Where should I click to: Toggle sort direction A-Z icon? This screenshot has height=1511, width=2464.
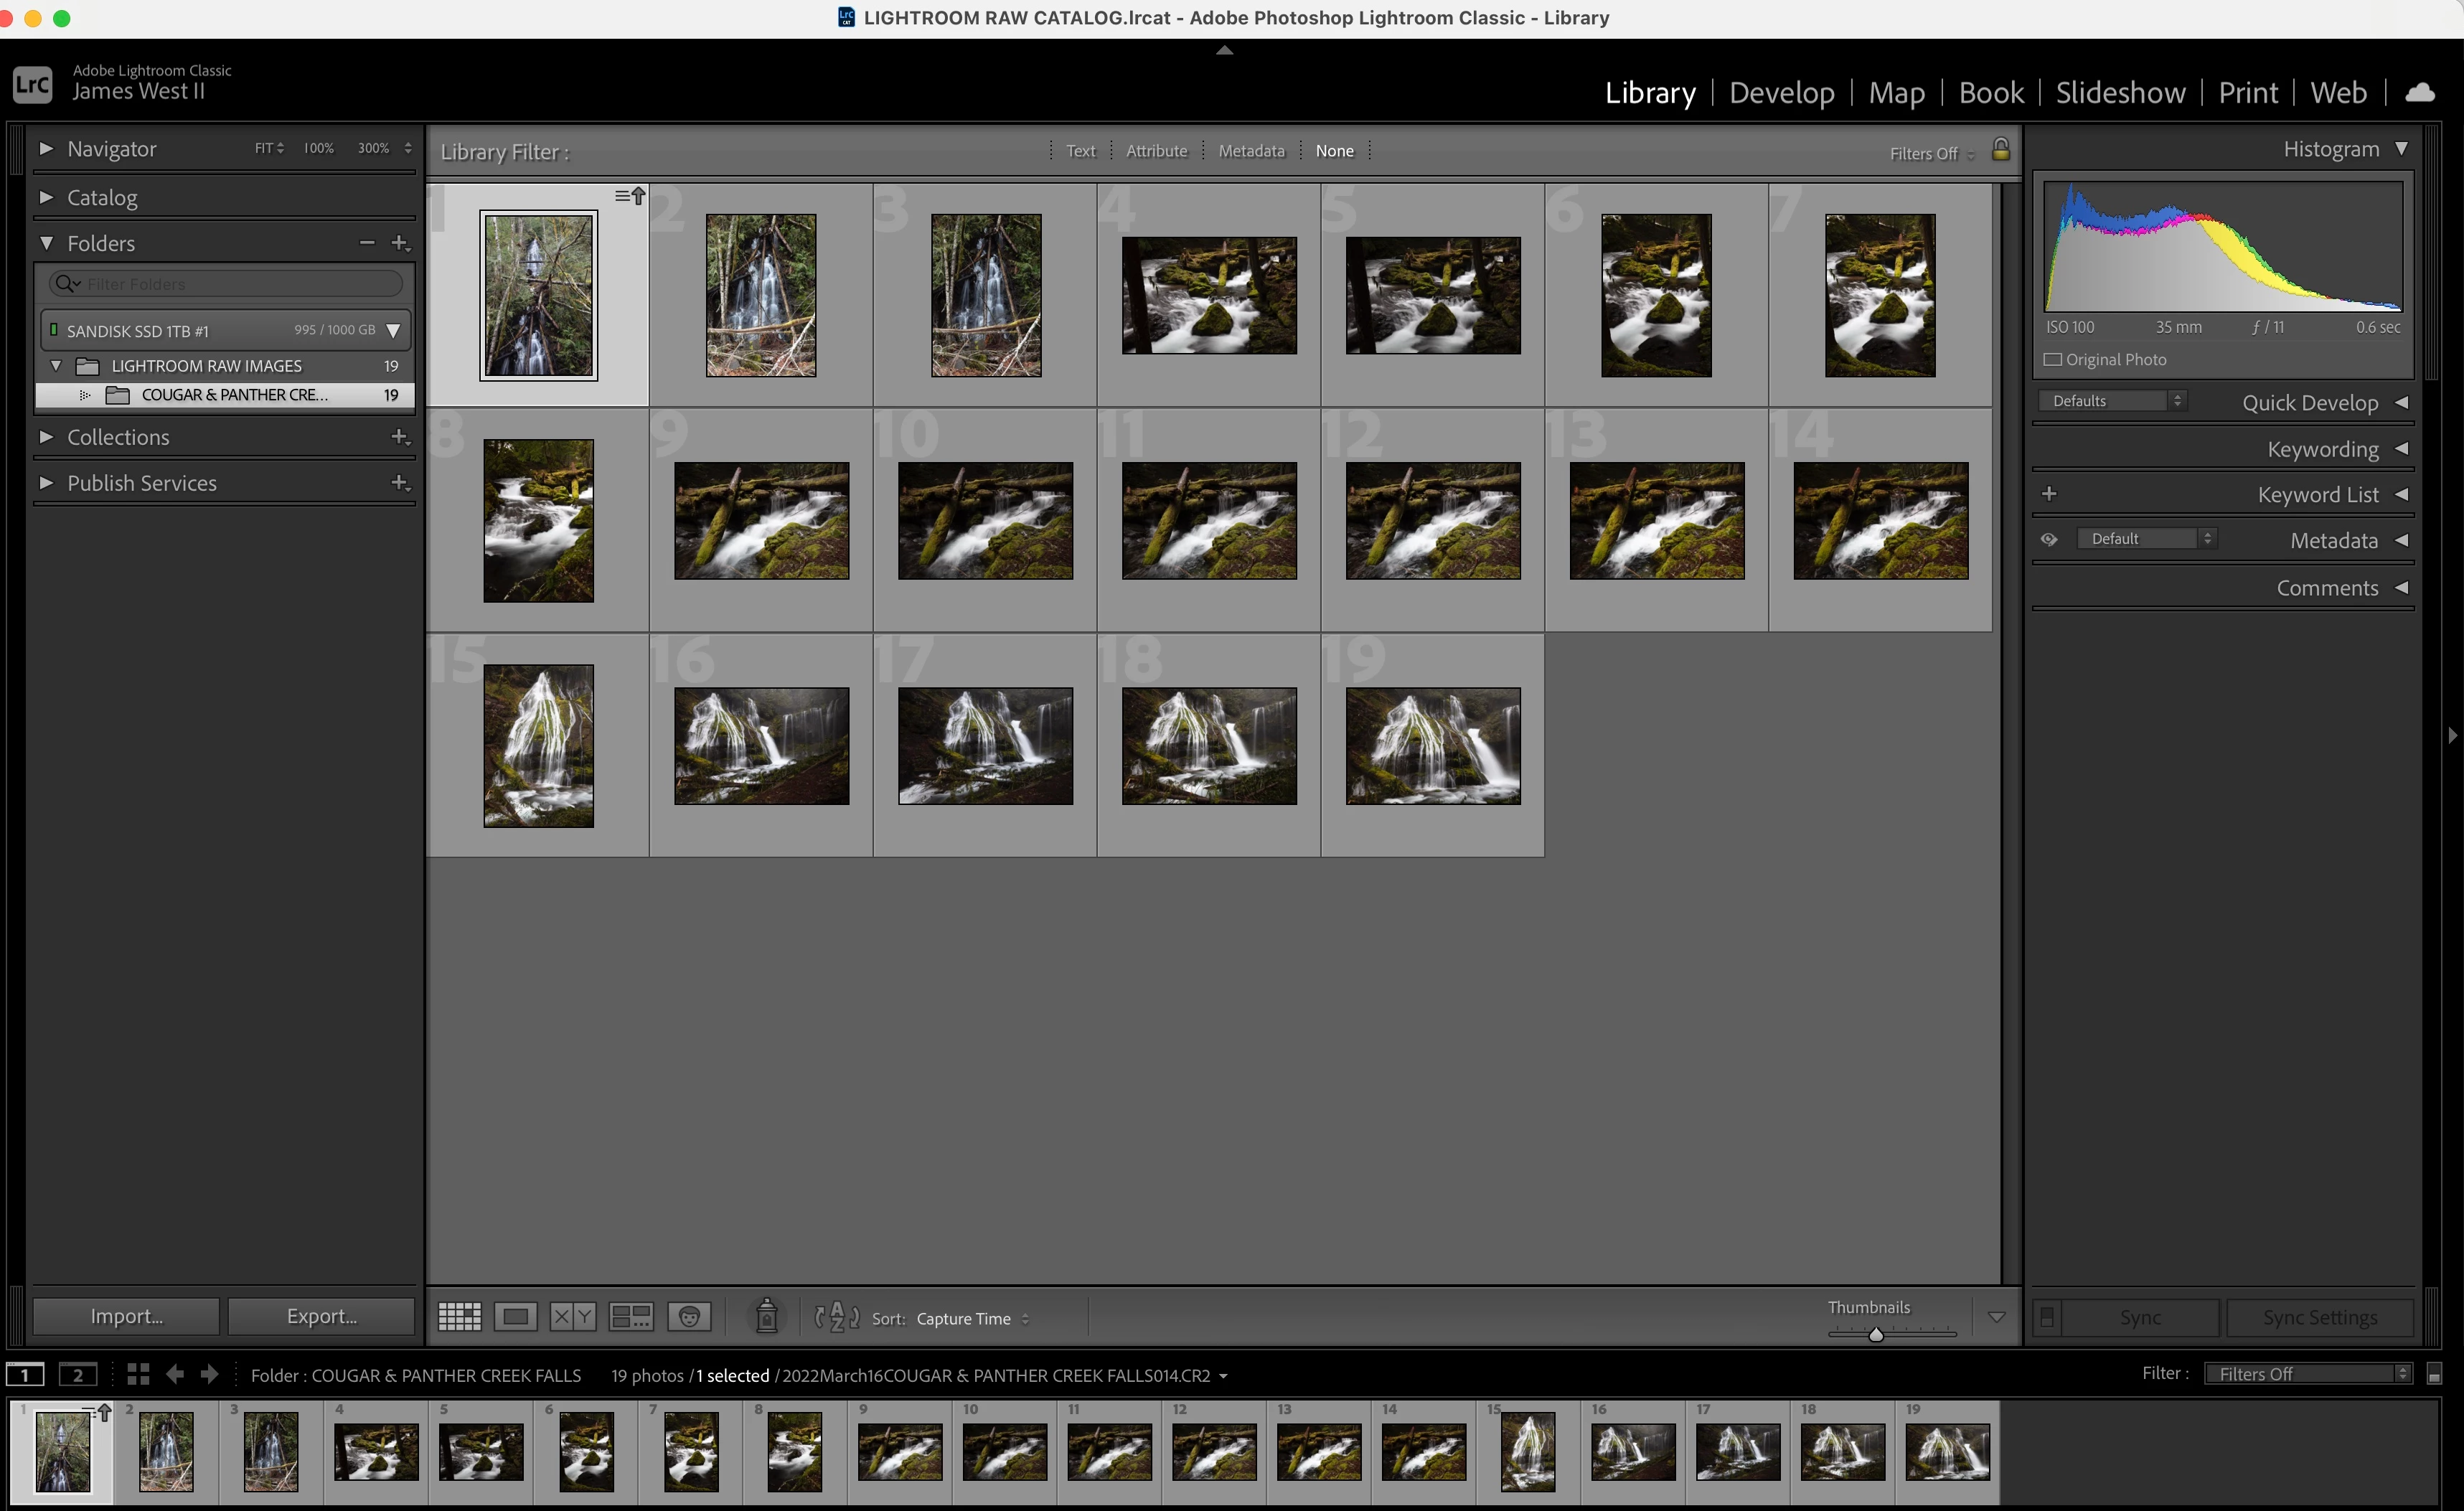[x=836, y=1317]
